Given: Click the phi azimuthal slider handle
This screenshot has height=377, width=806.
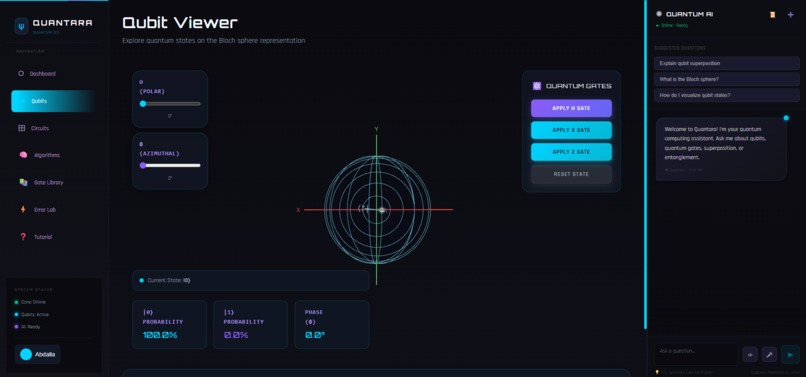Looking at the screenshot, I should tap(143, 165).
